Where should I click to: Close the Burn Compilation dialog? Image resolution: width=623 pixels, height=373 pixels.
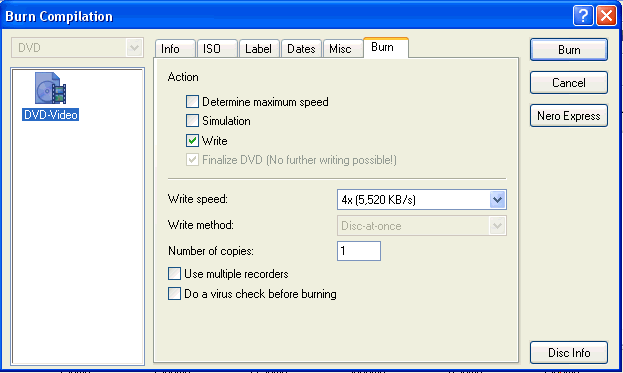(606, 16)
